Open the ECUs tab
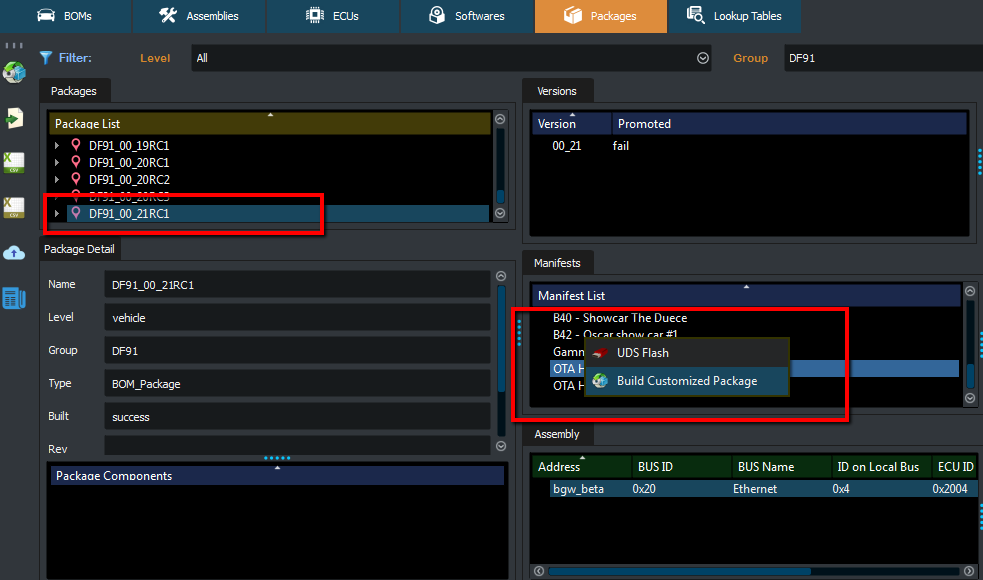The image size is (983, 580). pos(333,16)
